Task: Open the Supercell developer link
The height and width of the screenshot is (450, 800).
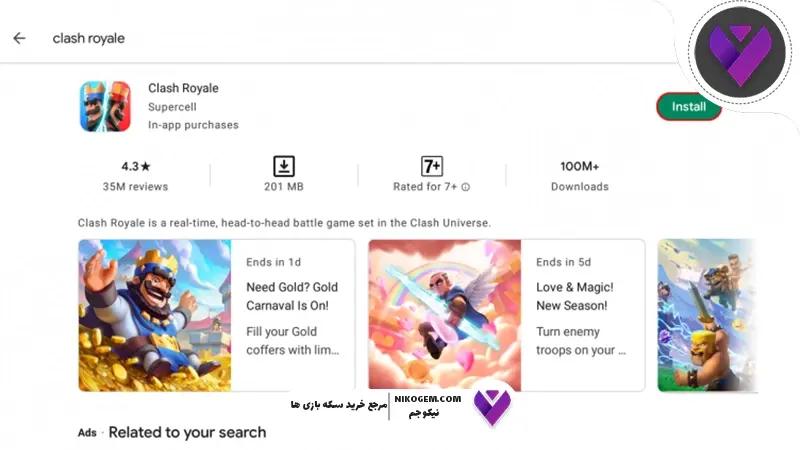Action: coord(172,107)
